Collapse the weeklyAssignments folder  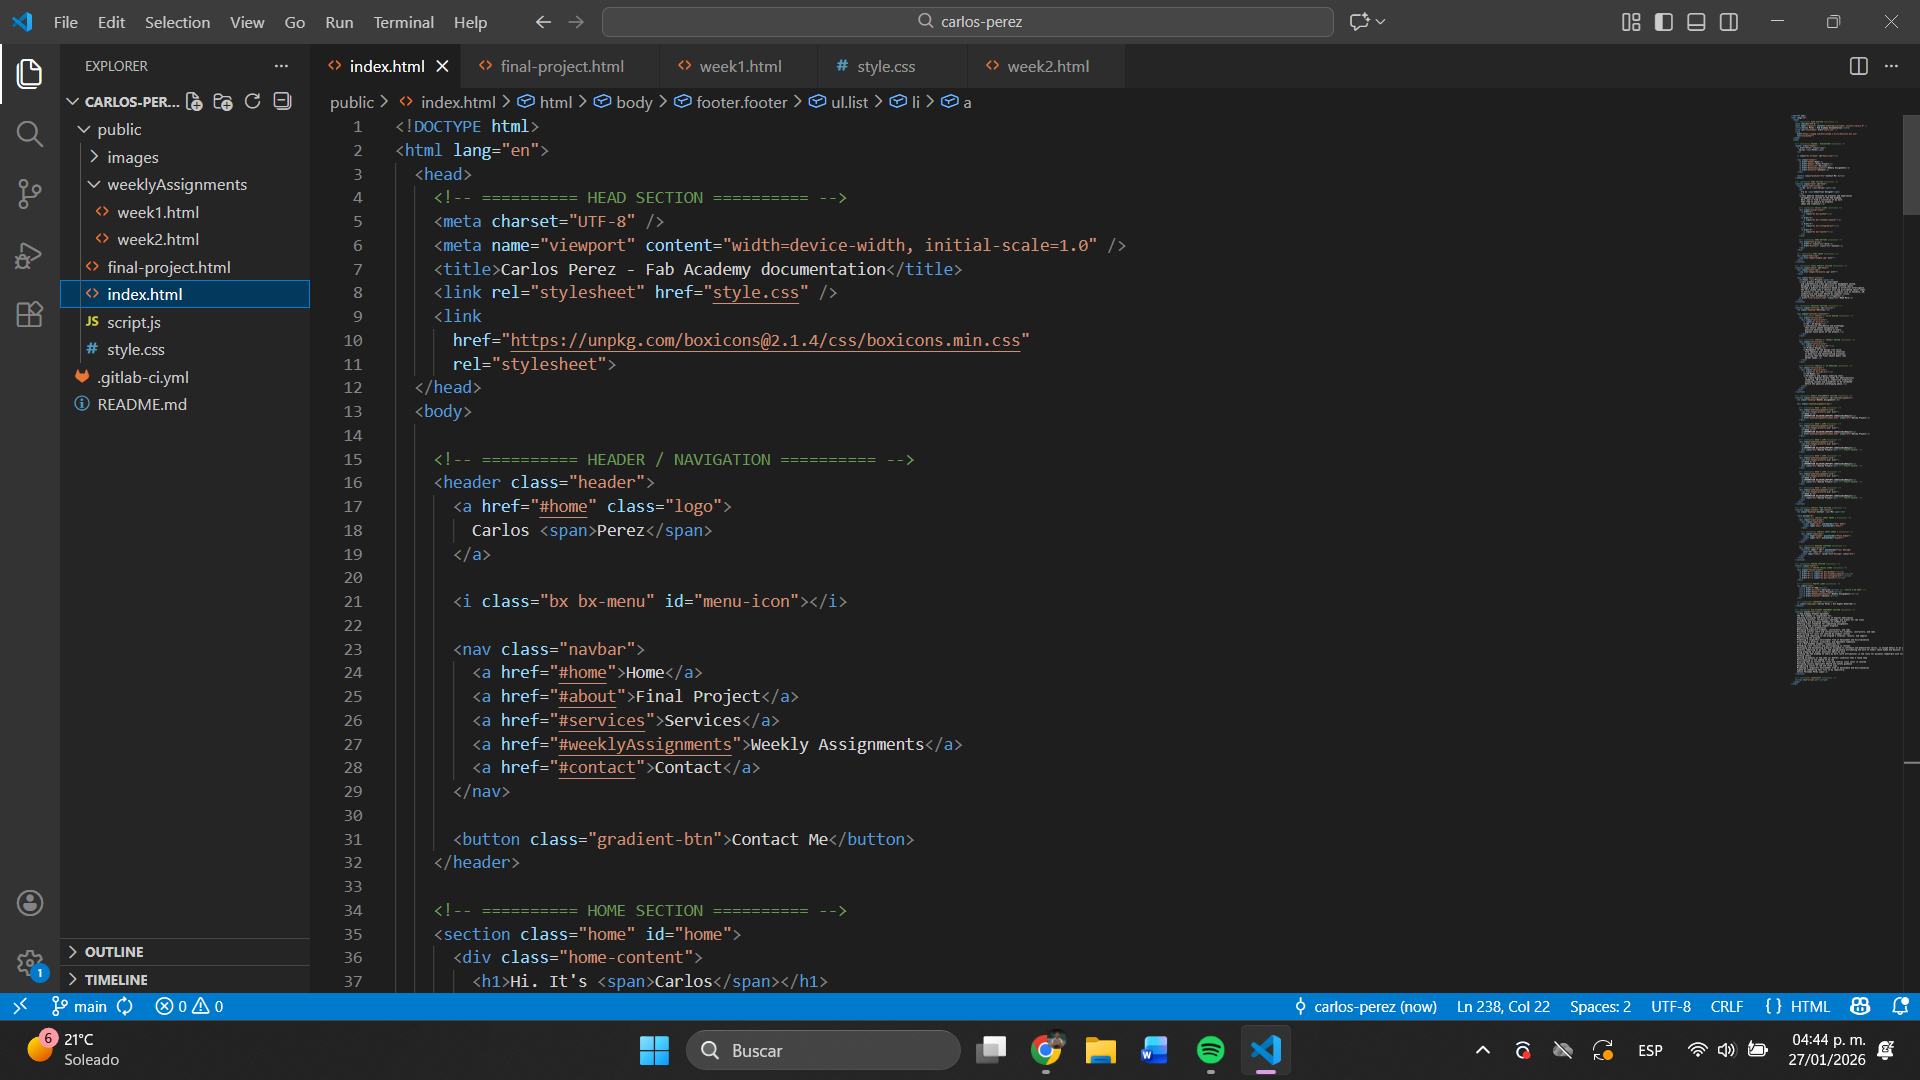tap(176, 184)
